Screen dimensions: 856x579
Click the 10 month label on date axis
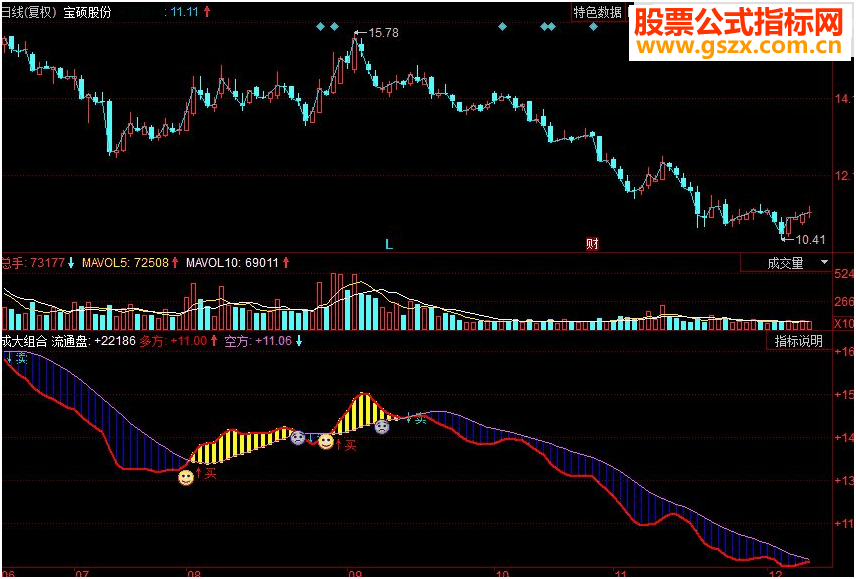[502, 574]
